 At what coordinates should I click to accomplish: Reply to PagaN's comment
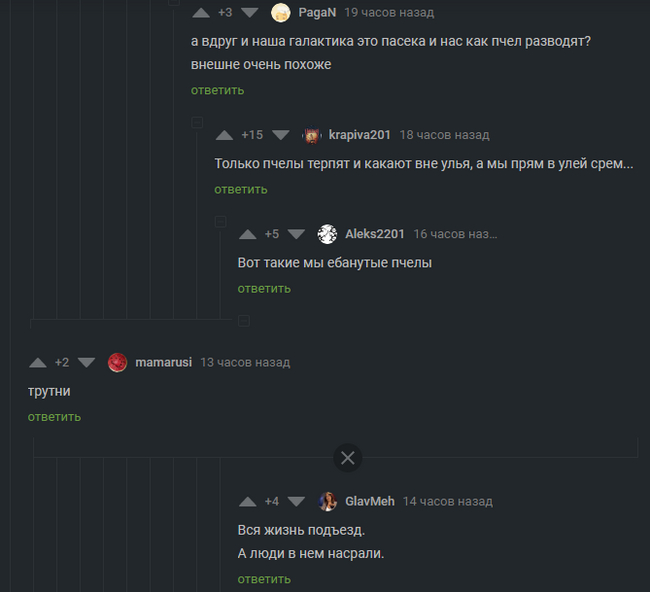coord(217,90)
